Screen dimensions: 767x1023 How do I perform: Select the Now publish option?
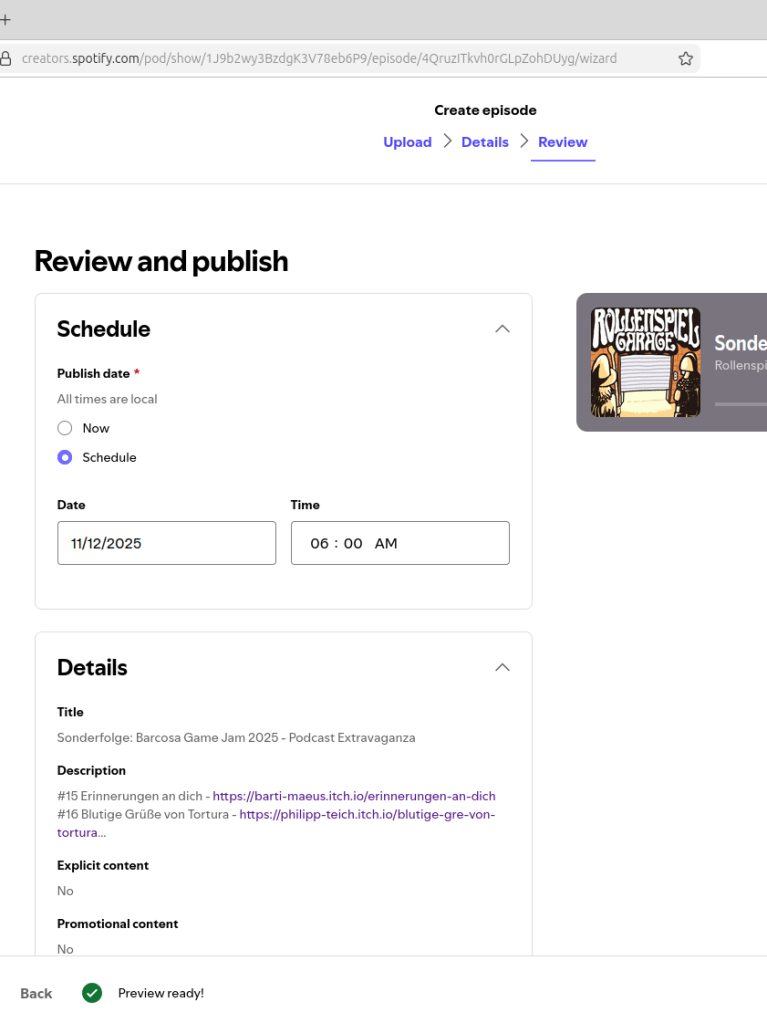[x=65, y=428]
